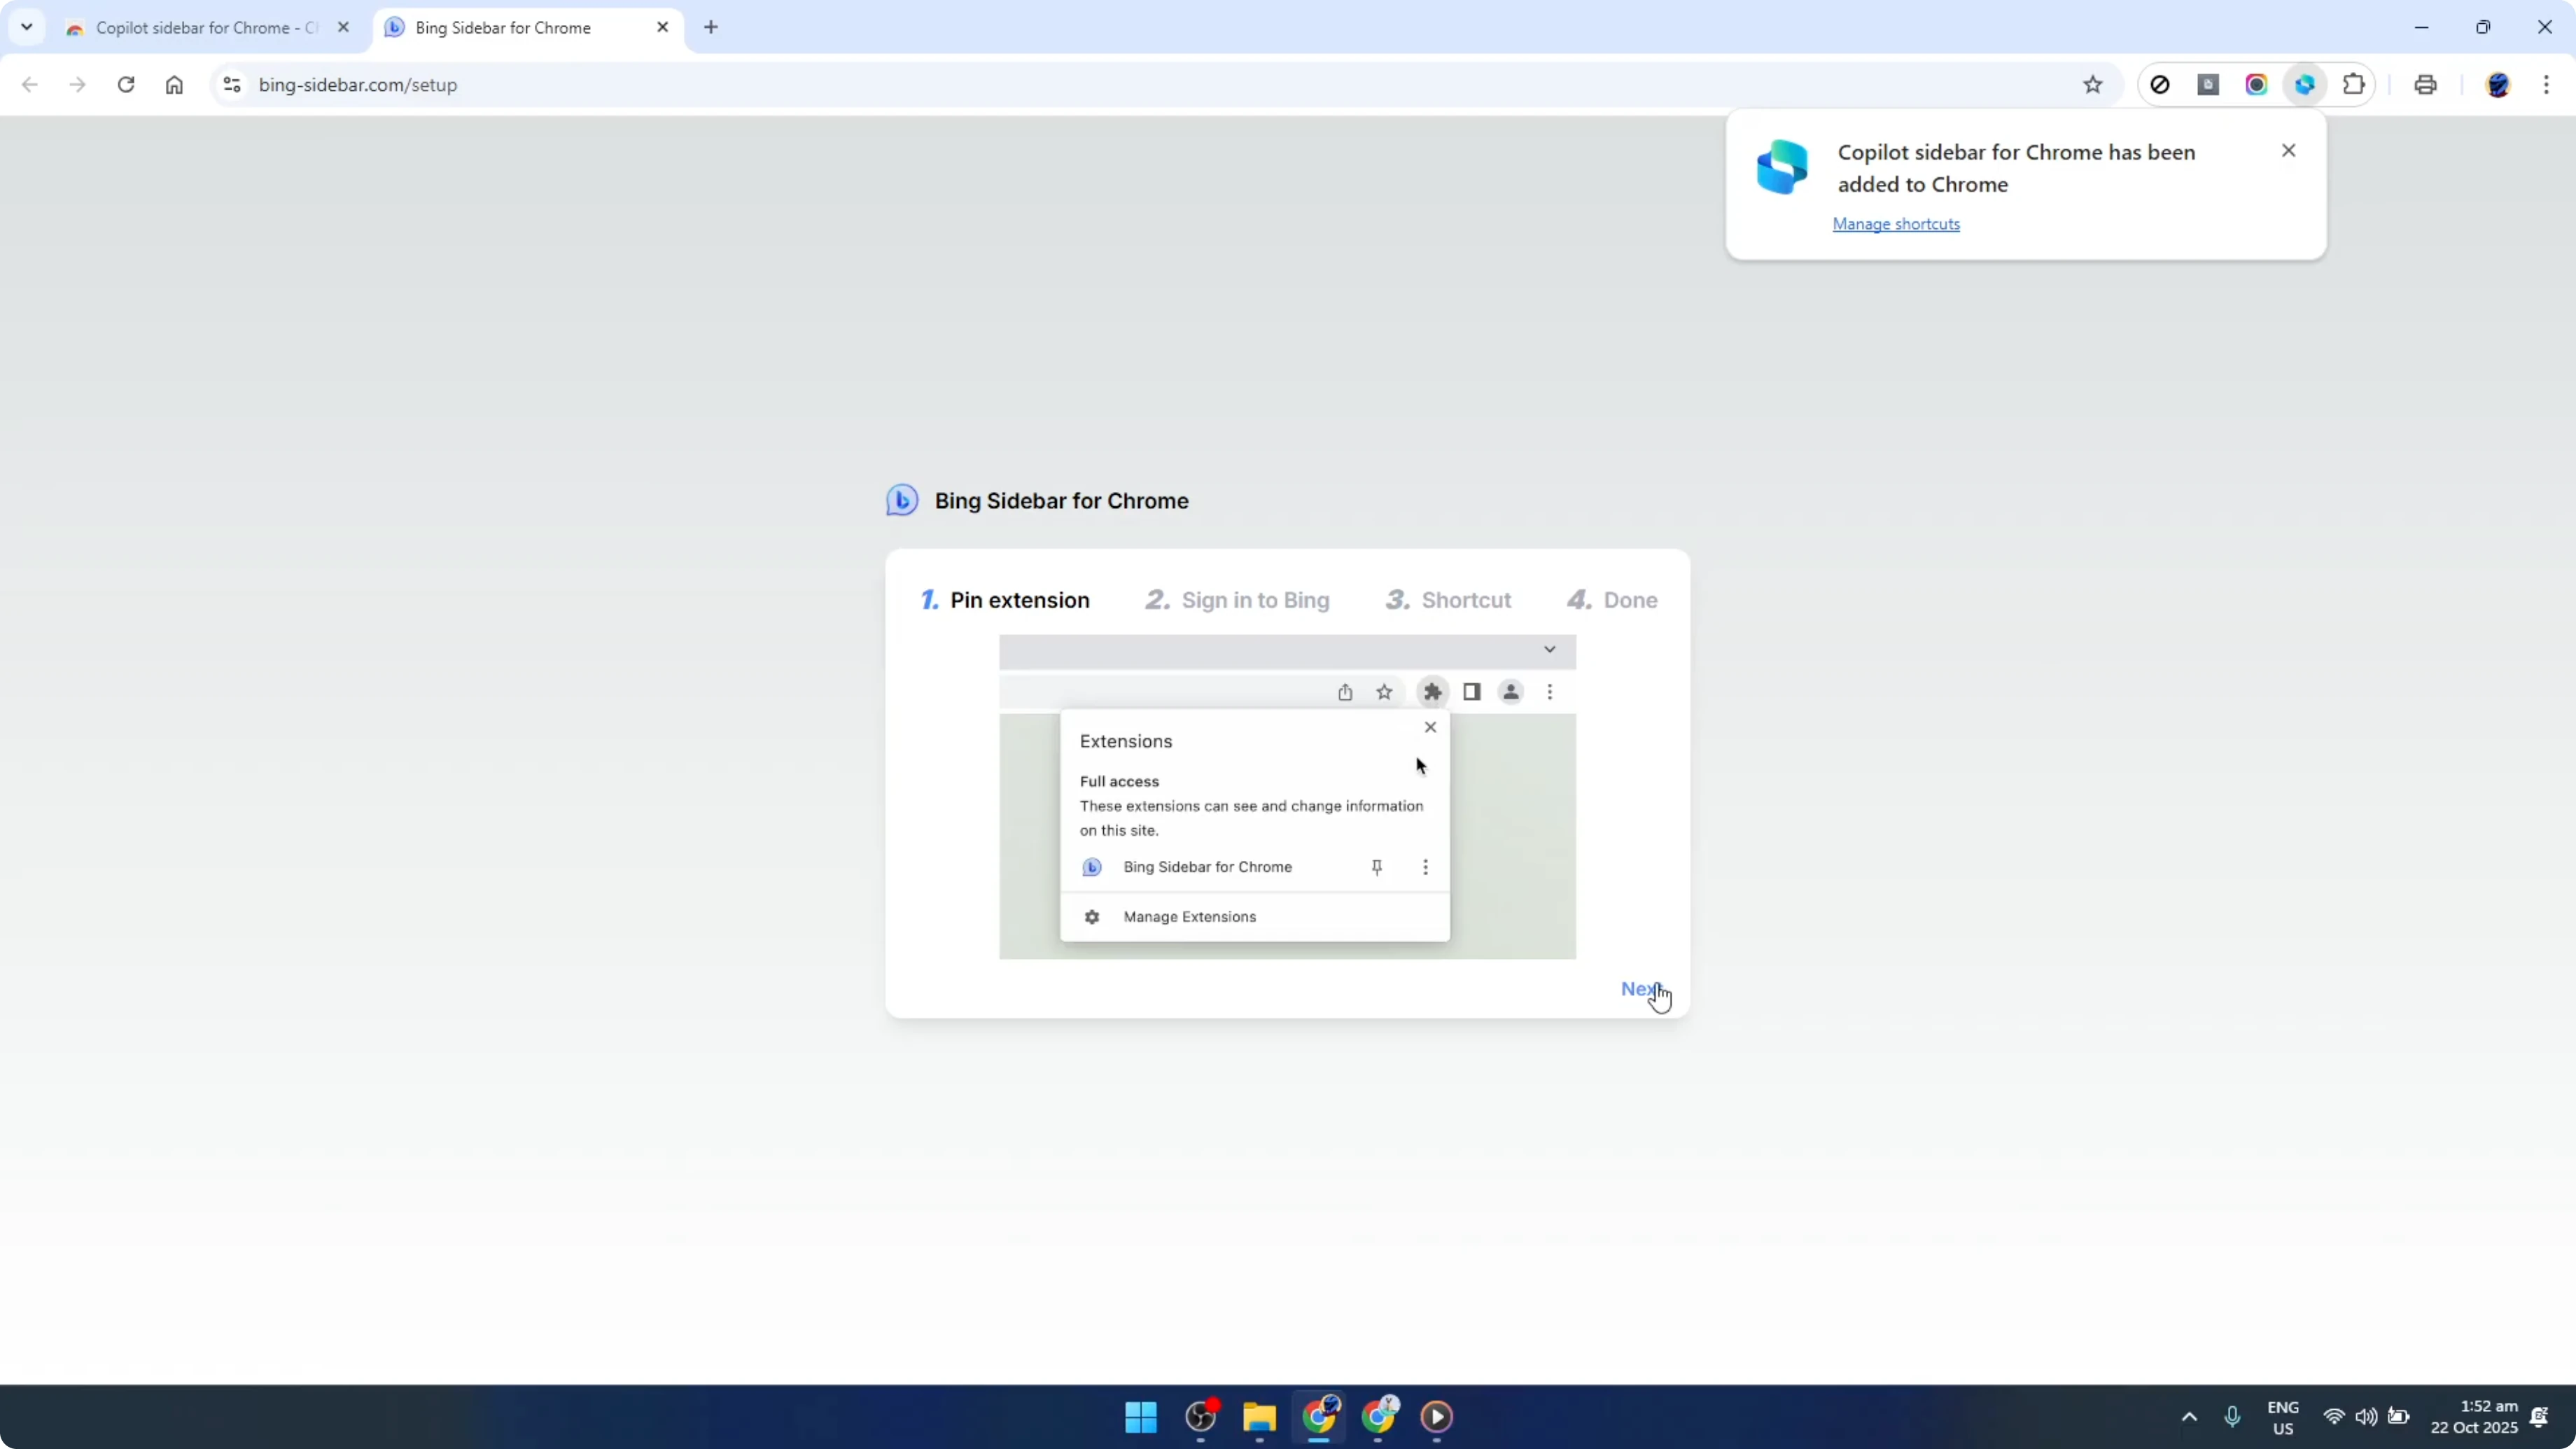Select Manage Extensions in the extensions popup
The height and width of the screenshot is (1449, 2576).
click(1189, 916)
